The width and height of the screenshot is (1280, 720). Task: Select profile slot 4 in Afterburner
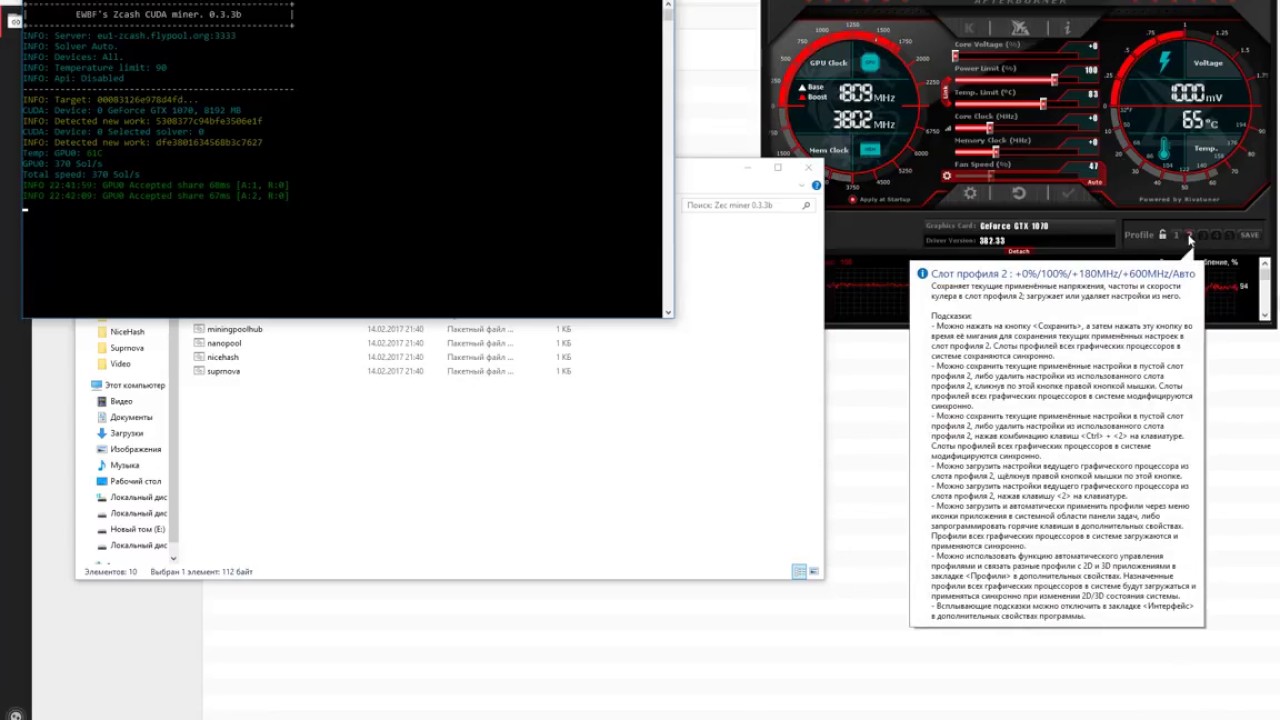click(1217, 235)
